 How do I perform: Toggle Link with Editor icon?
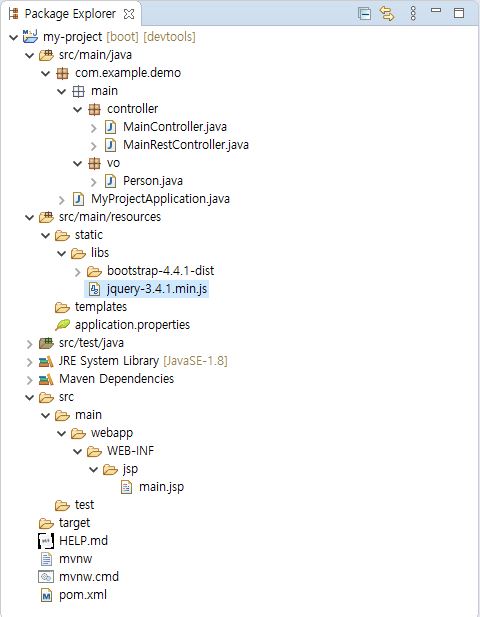click(387, 14)
